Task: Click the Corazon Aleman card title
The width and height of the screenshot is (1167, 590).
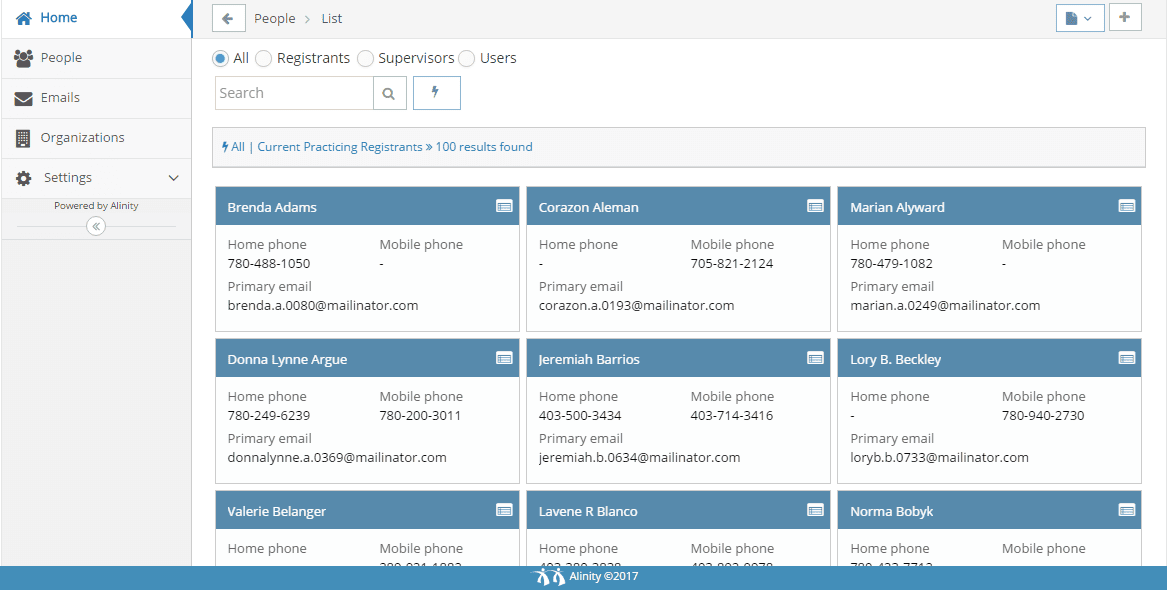Action: 589,208
